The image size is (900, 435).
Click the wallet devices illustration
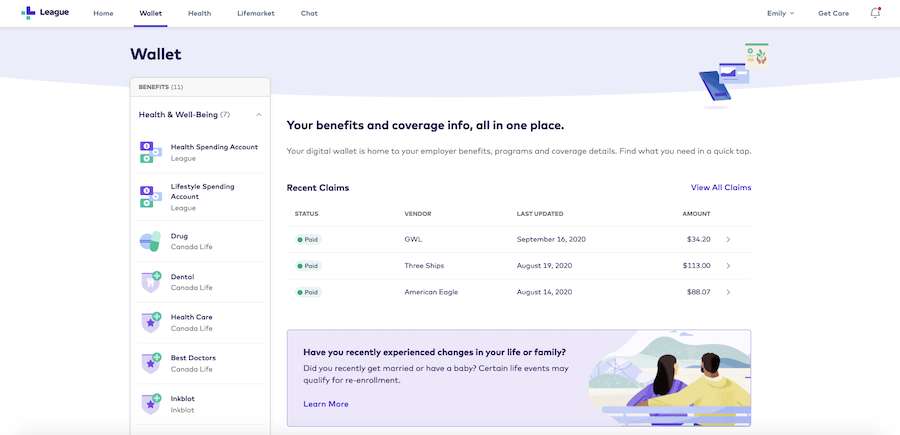pos(734,75)
